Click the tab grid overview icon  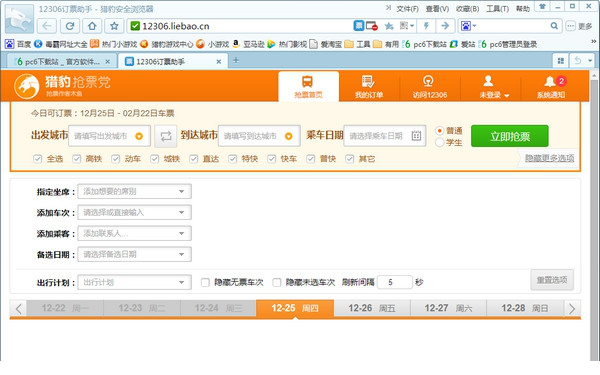click(x=561, y=60)
